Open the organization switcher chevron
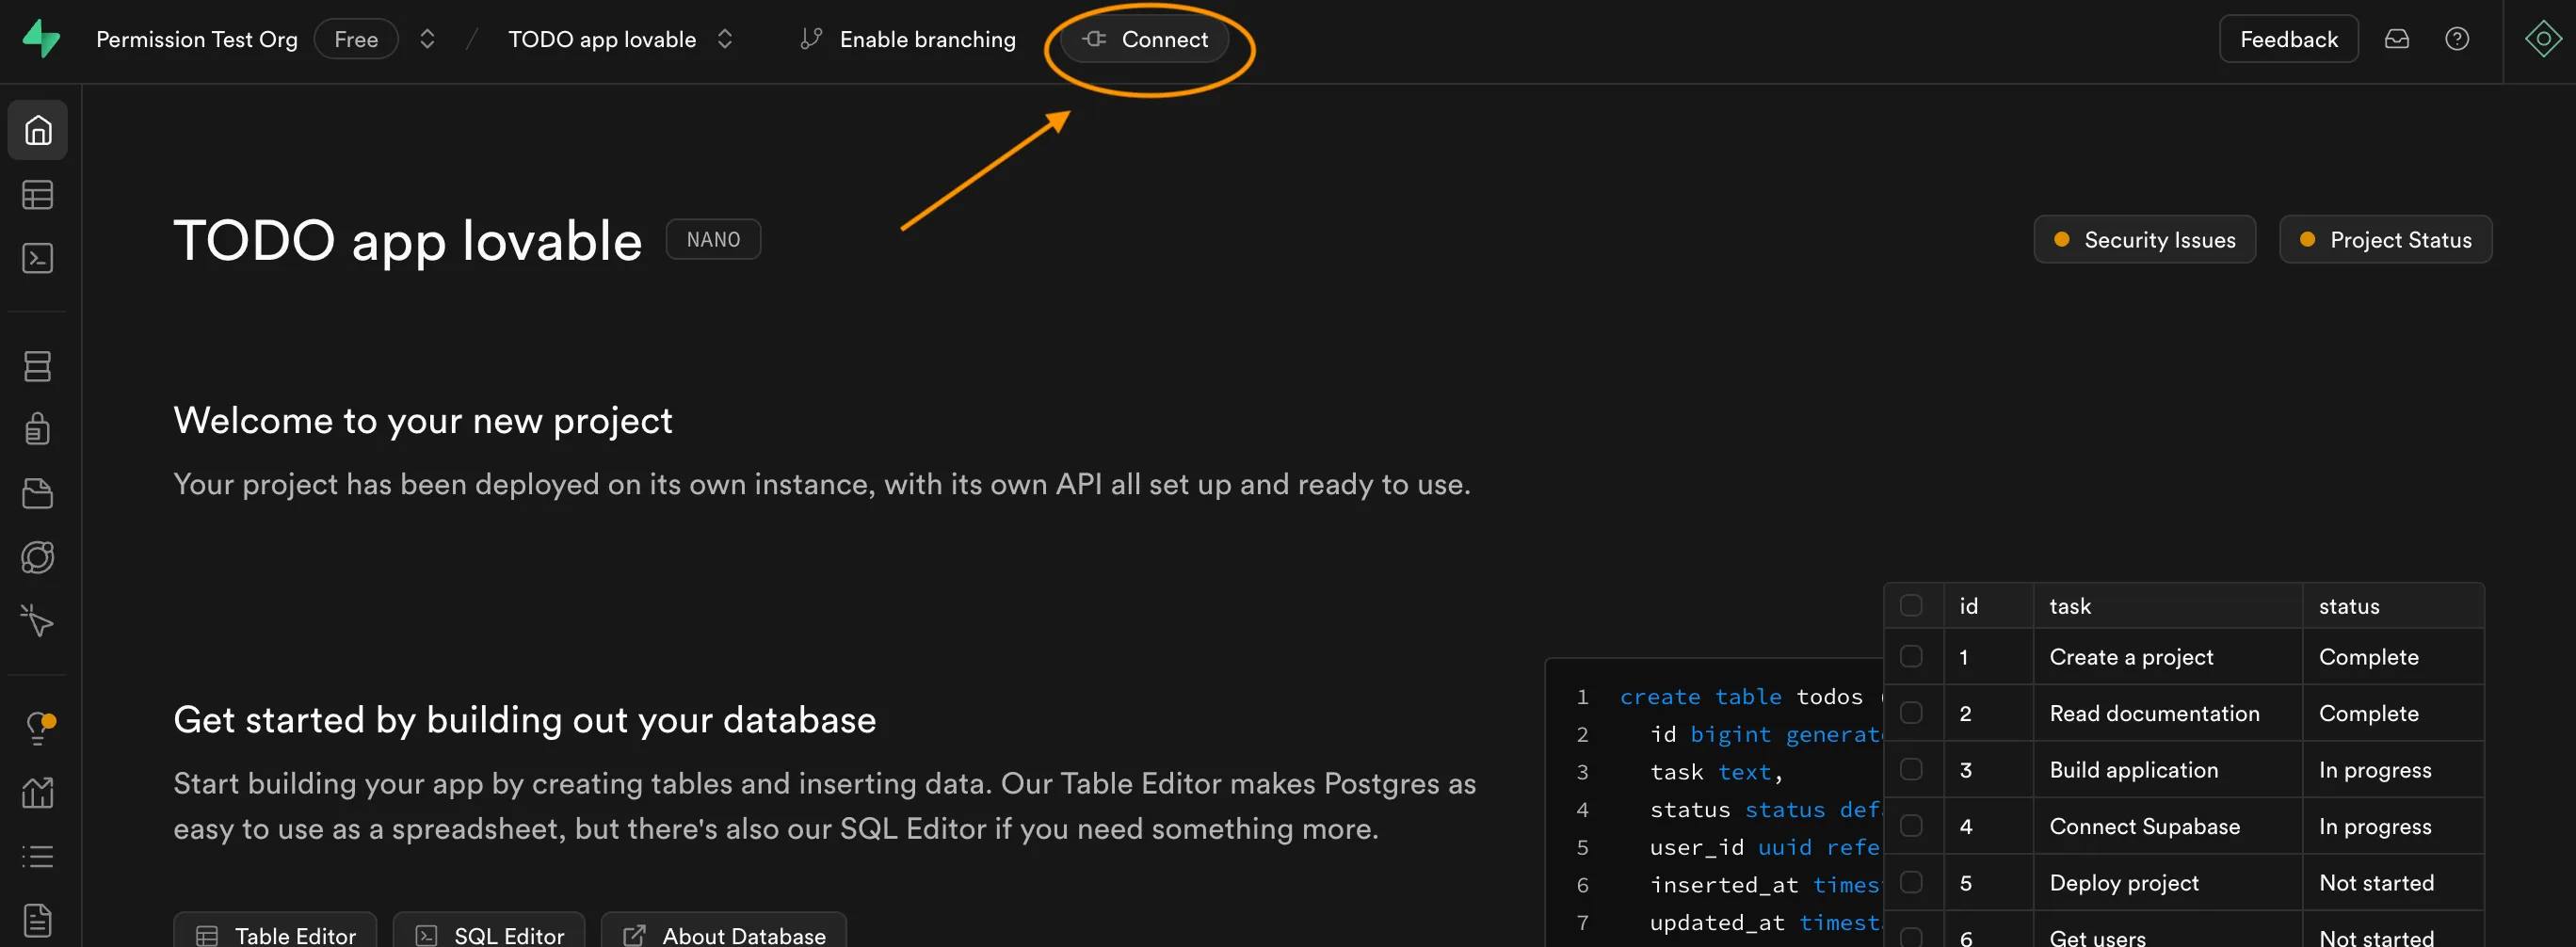Viewport: 2576px width, 947px height. pos(426,39)
